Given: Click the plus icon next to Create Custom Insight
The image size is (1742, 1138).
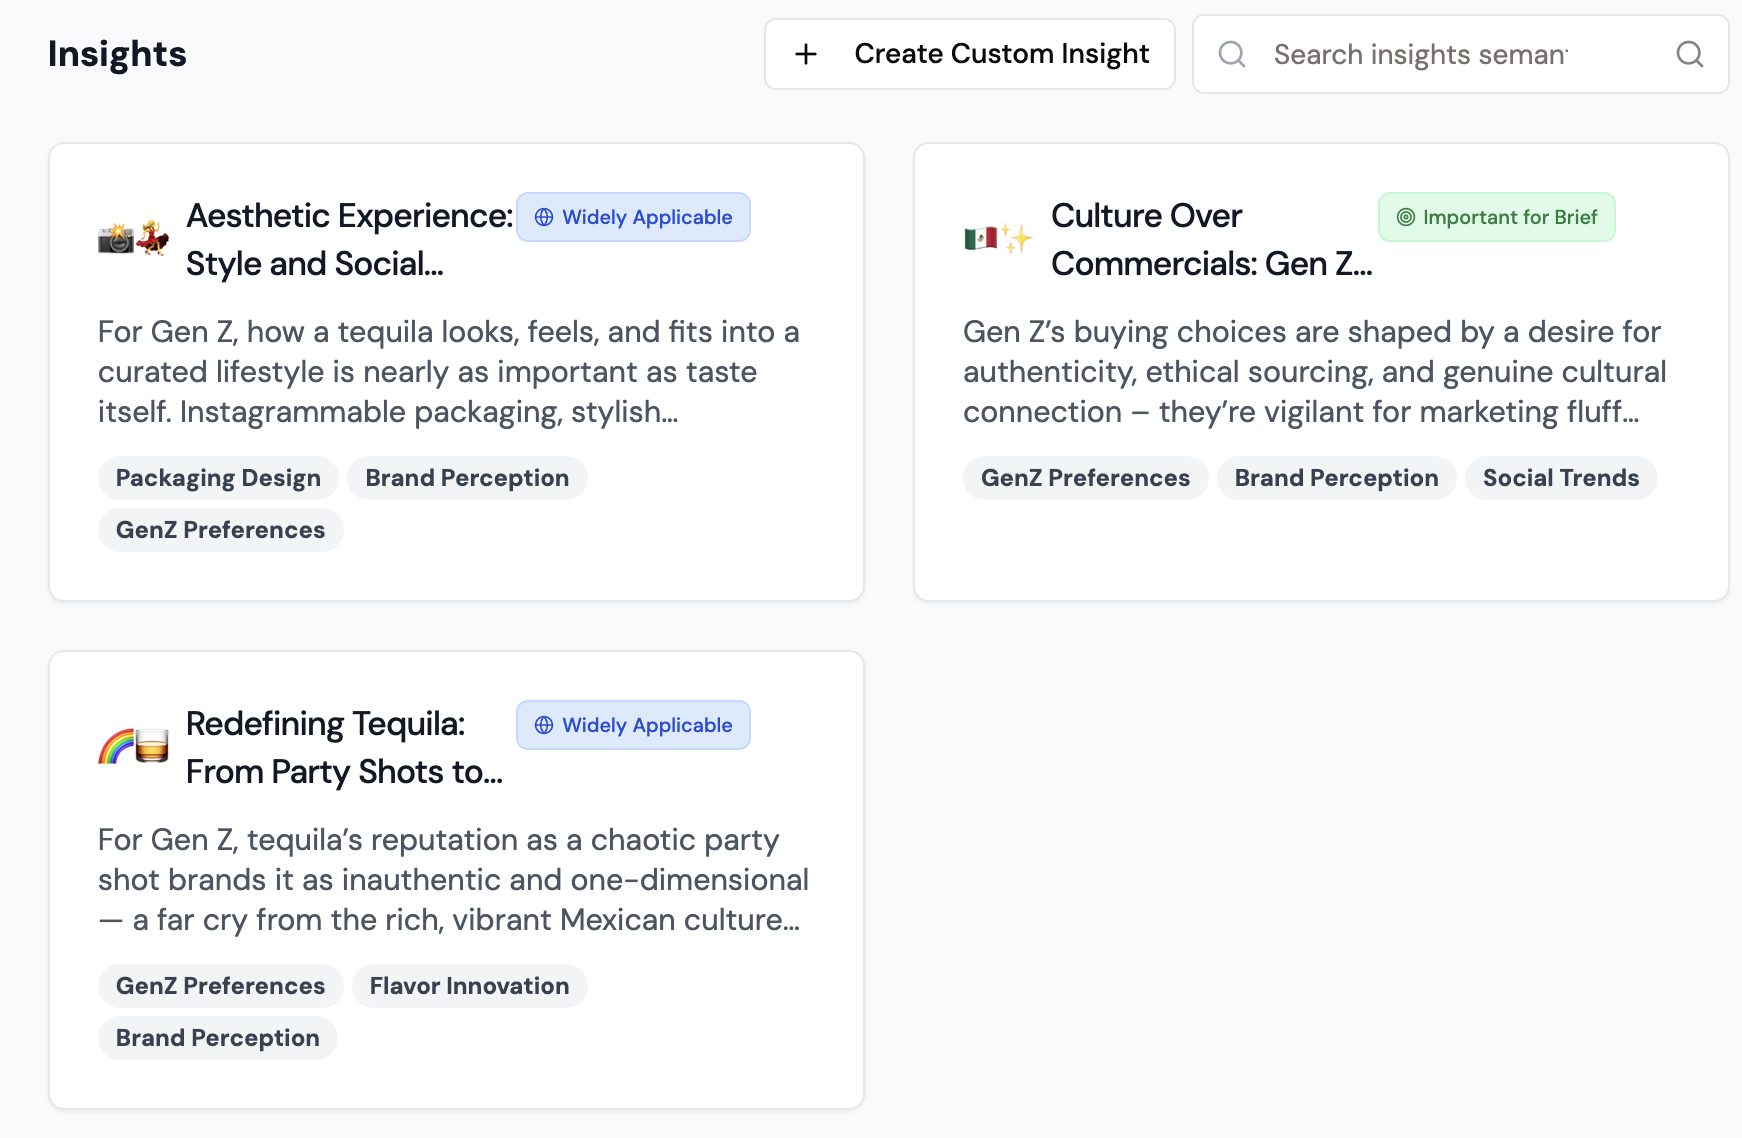Looking at the screenshot, I should point(805,54).
